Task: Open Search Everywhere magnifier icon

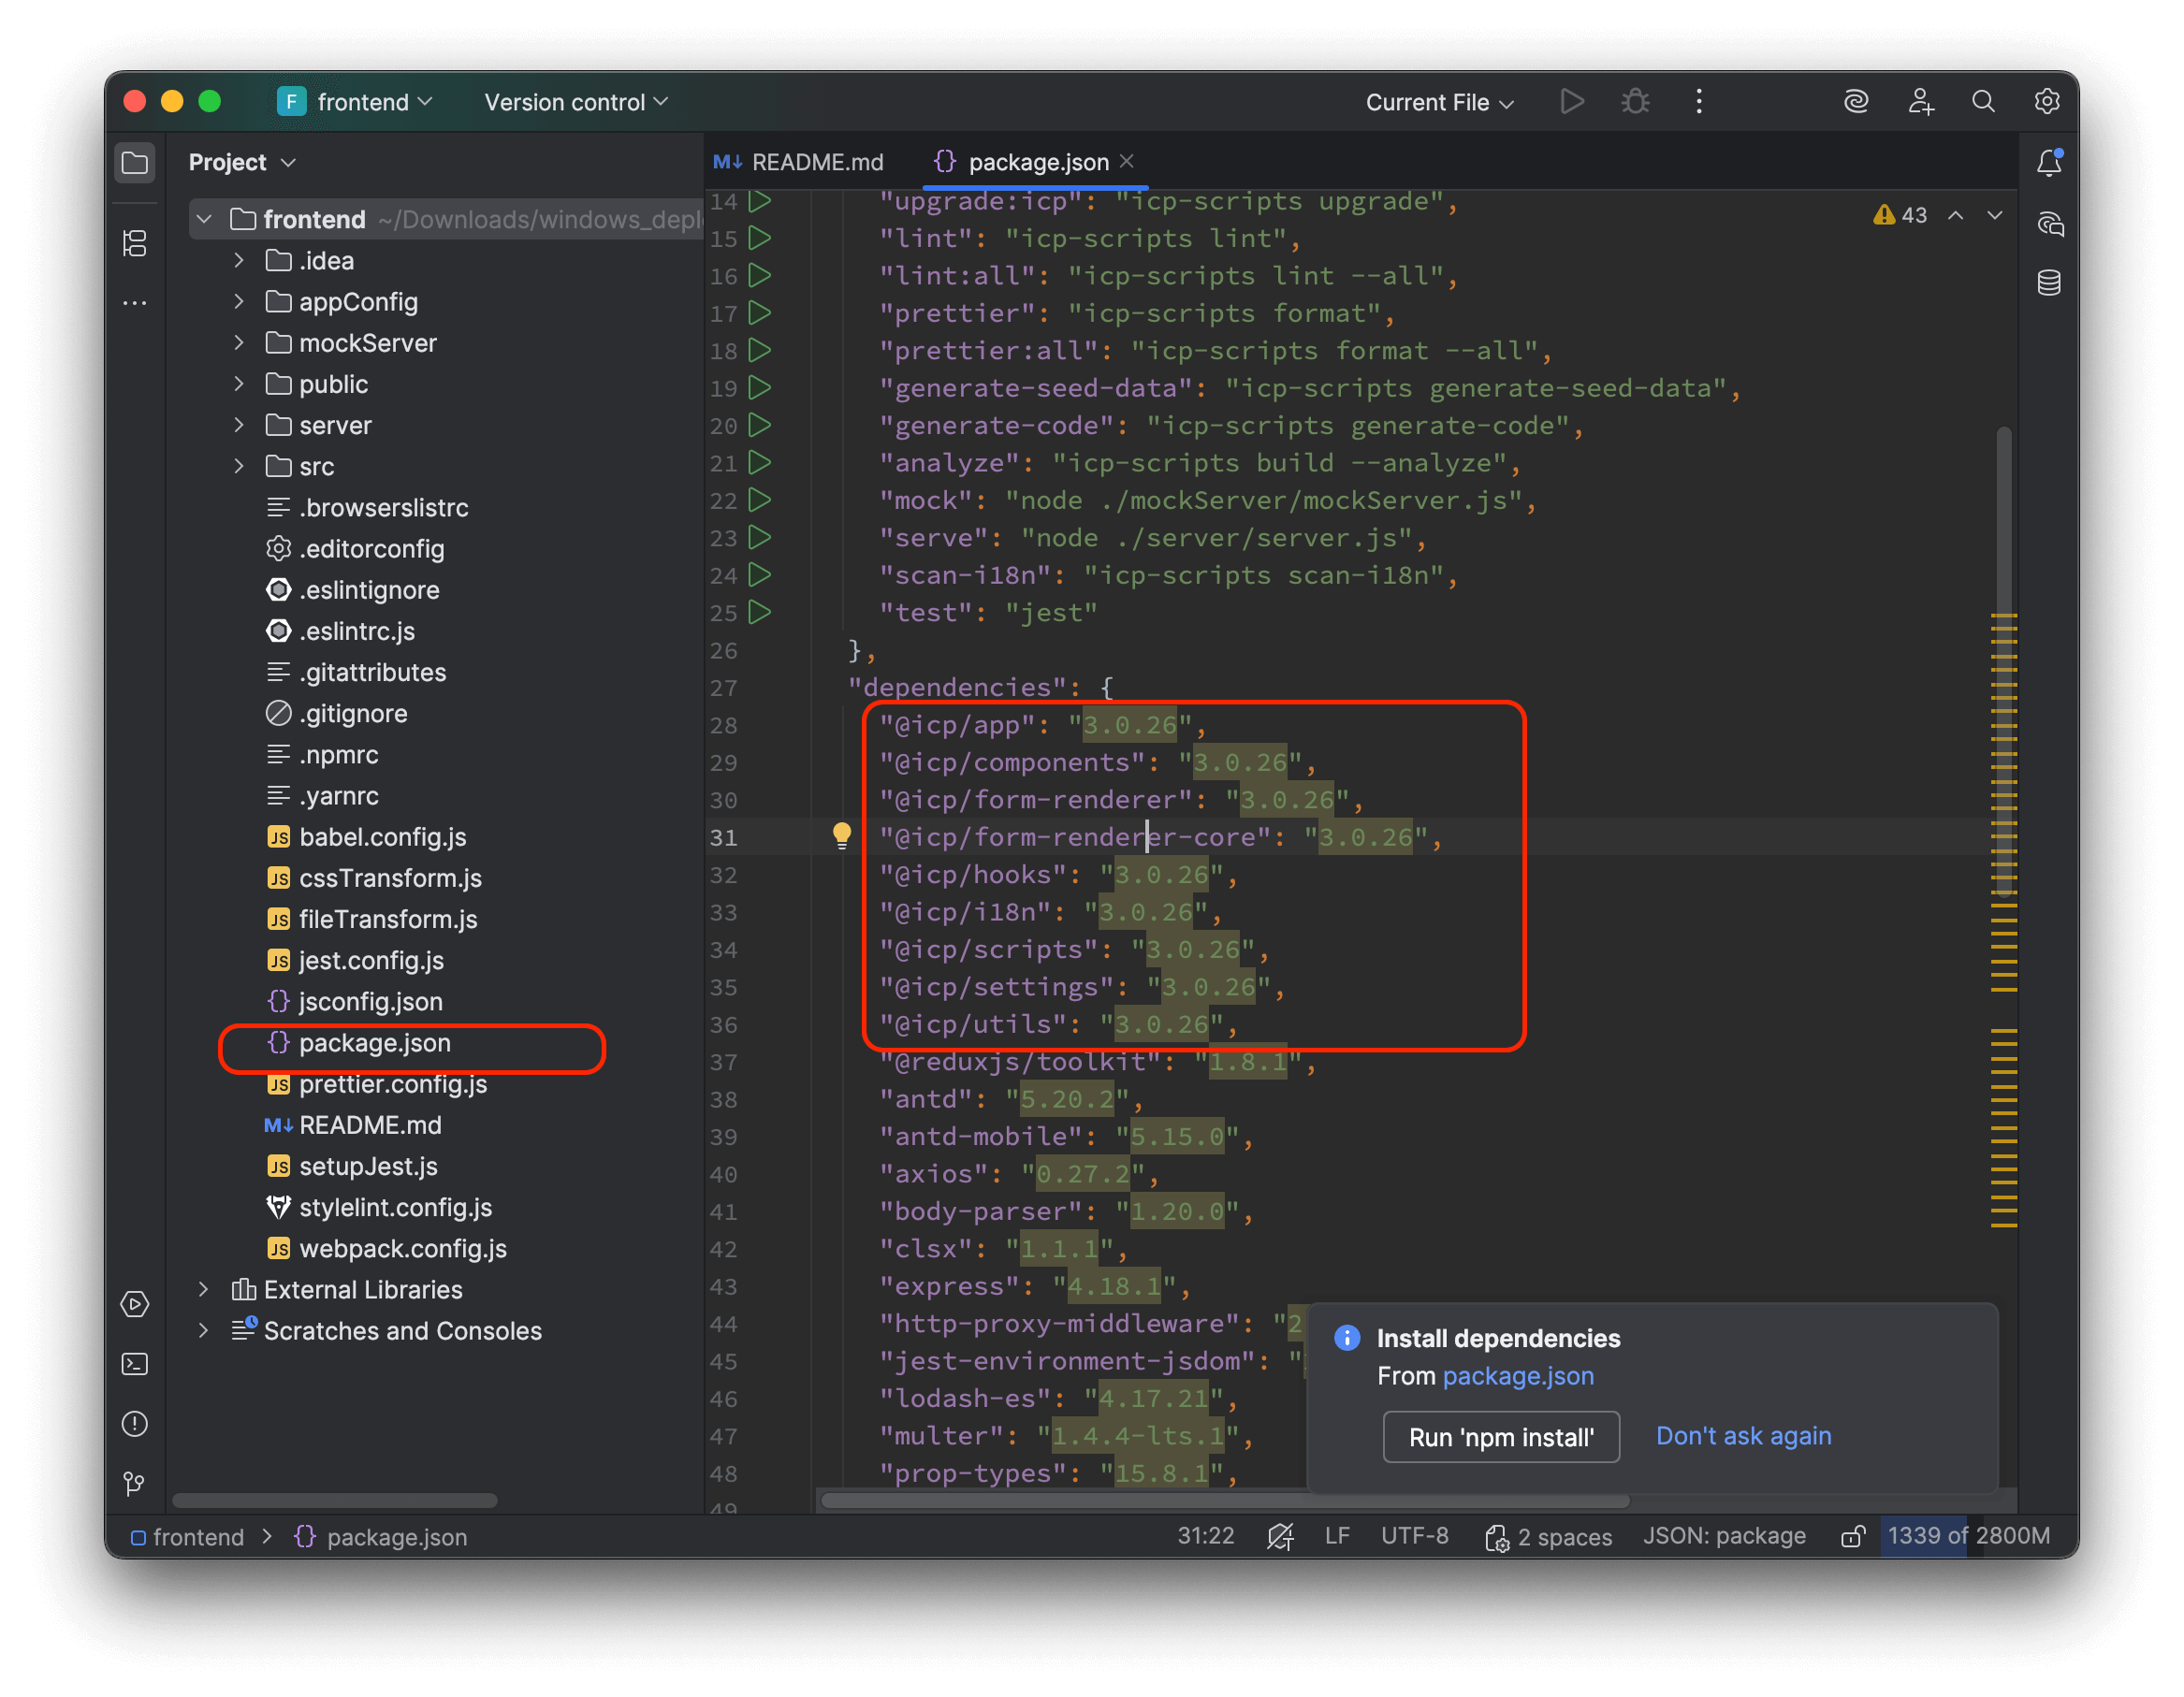Action: click(x=1983, y=102)
